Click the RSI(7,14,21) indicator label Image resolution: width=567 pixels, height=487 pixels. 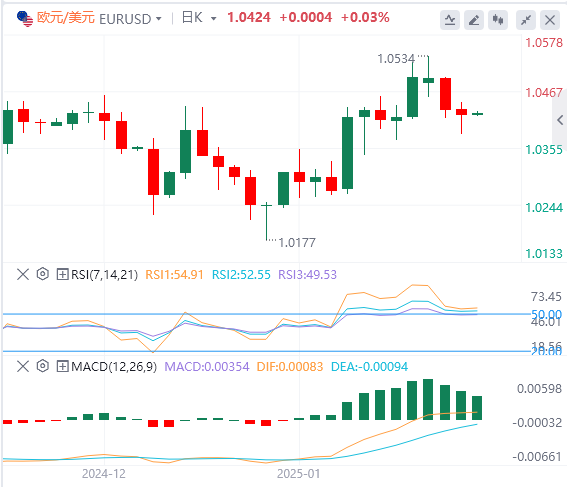point(105,274)
